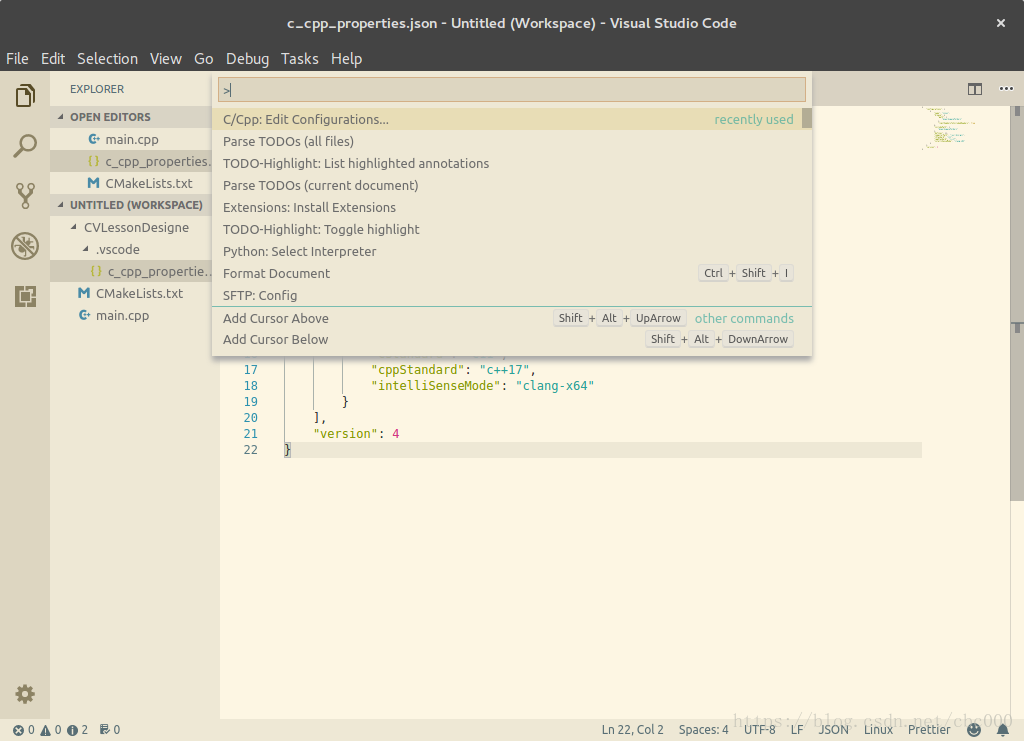Screen dimensions: 1024x741
Task: Collapse the Untitled (Workspace) section
Action: point(61,204)
